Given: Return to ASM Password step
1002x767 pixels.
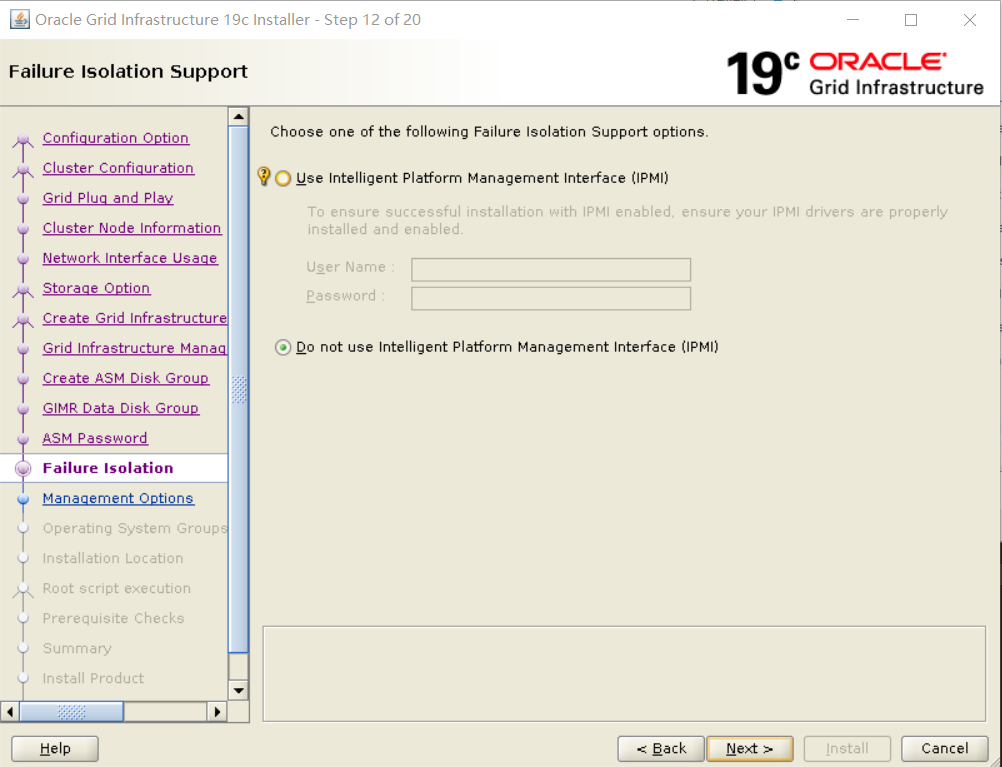Looking at the screenshot, I should click(95, 438).
